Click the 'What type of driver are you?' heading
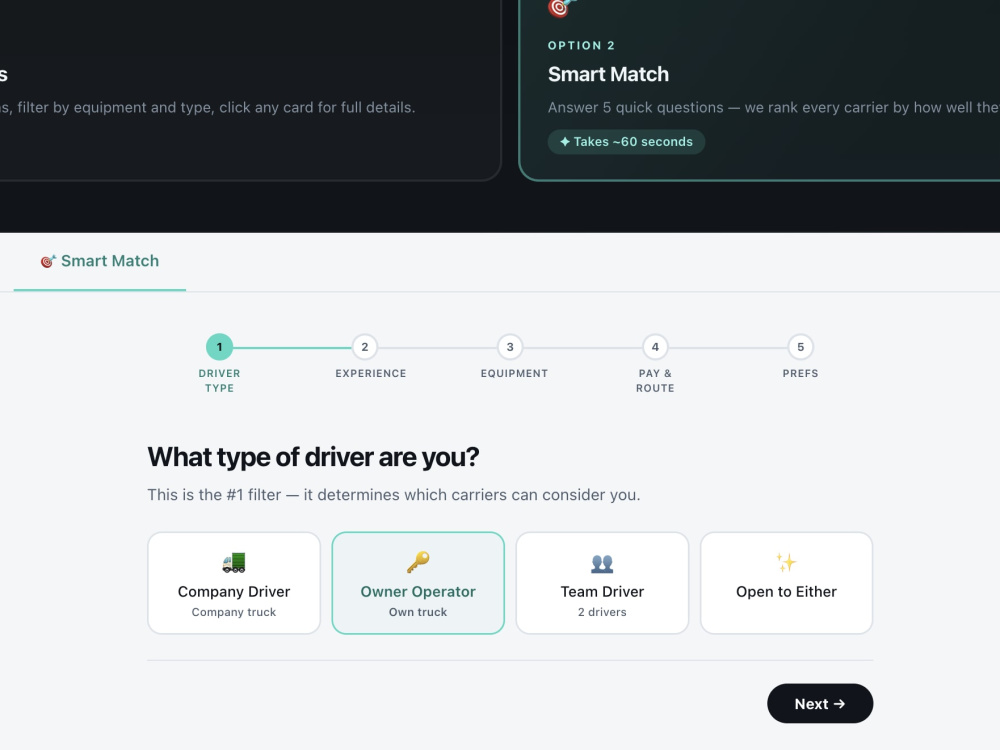This screenshot has width=1000, height=750. click(313, 457)
